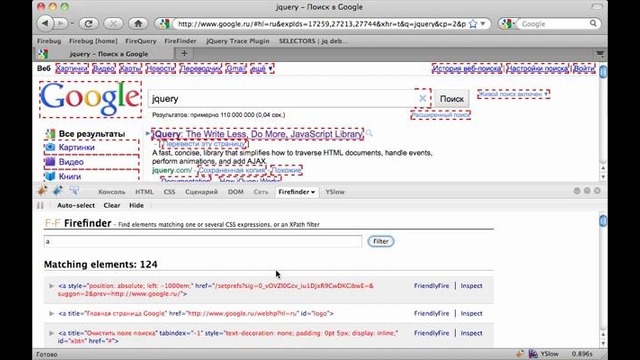This screenshot has height=360, width=640.
Task: Open the Сохраненная копия cached link
Action: pyautogui.click(x=231, y=170)
